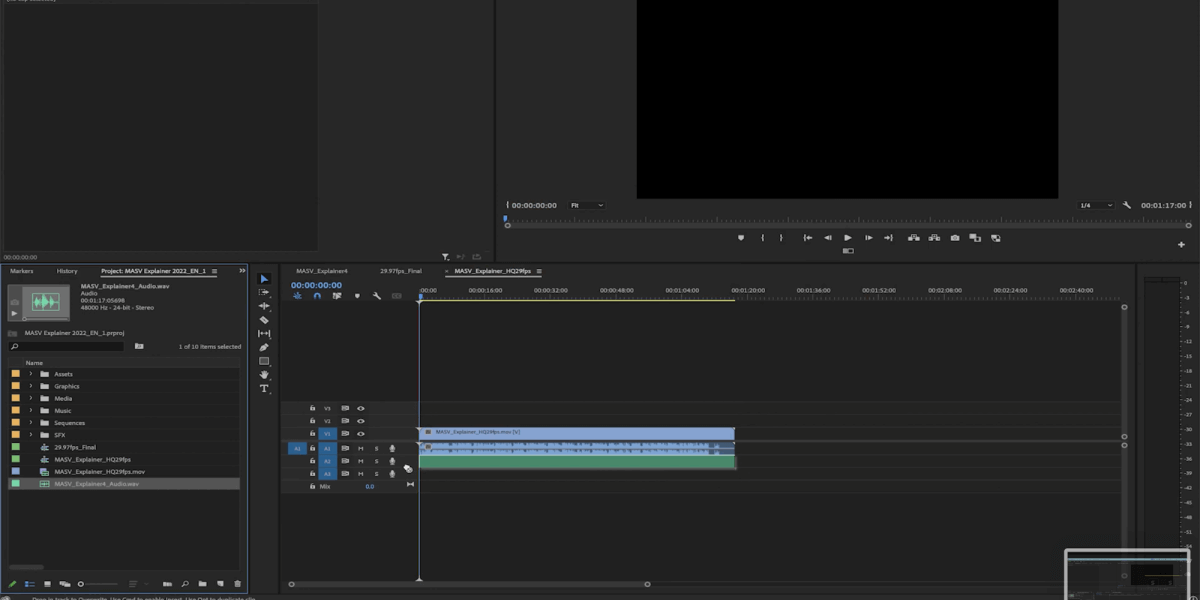Open the Fit zoom level dropdown
1200x600 pixels.
pyautogui.click(x=586, y=205)
